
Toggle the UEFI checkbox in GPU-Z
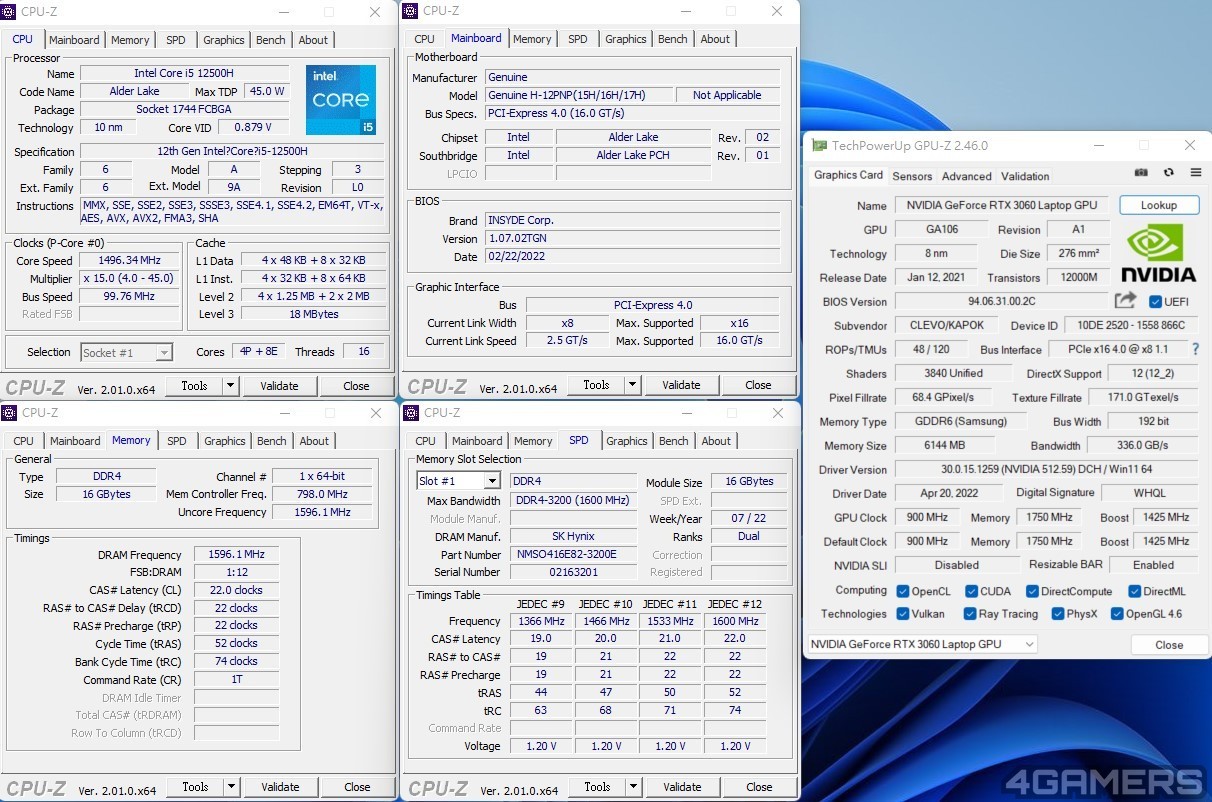coord(1155,302)
